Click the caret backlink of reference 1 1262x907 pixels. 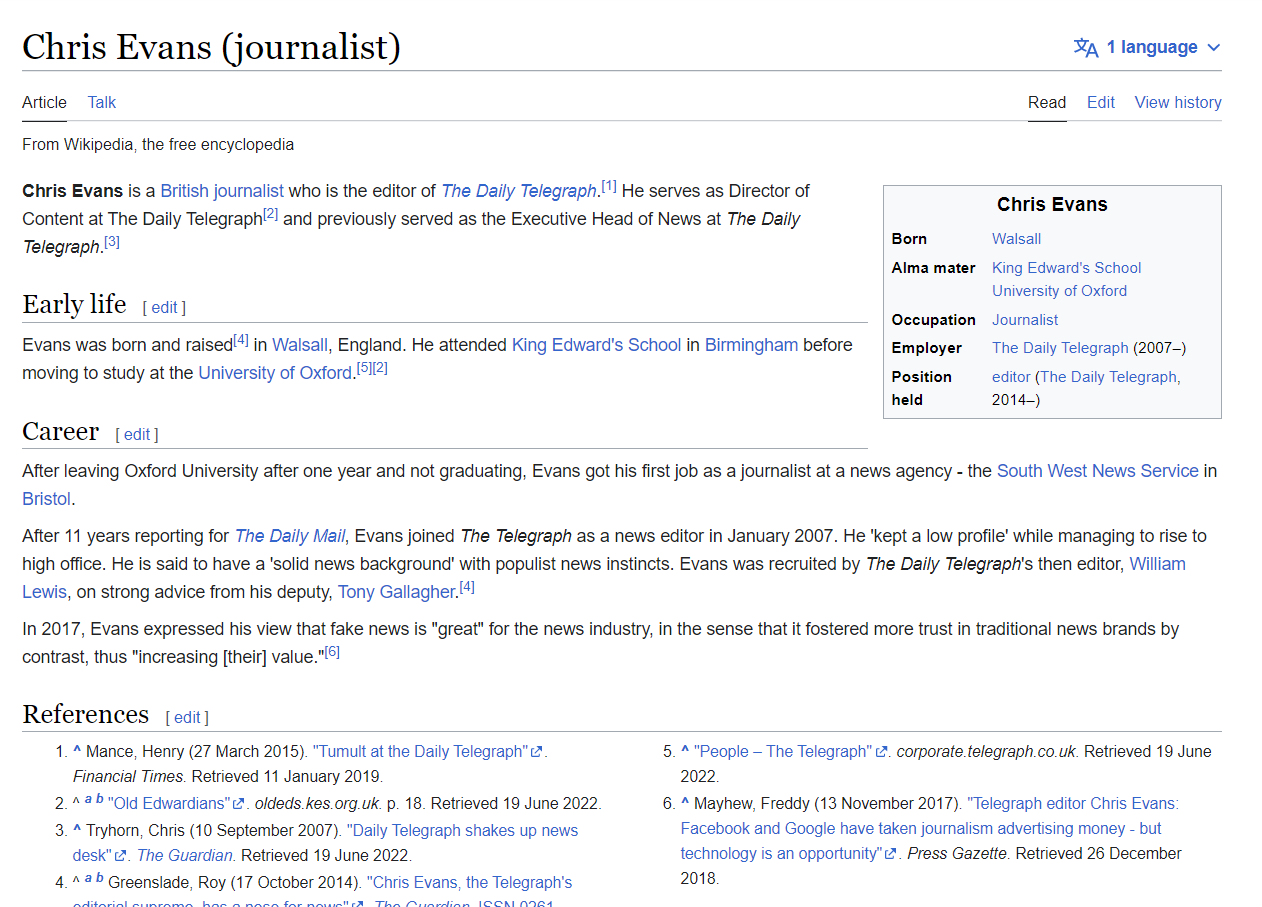click(77, 751)
